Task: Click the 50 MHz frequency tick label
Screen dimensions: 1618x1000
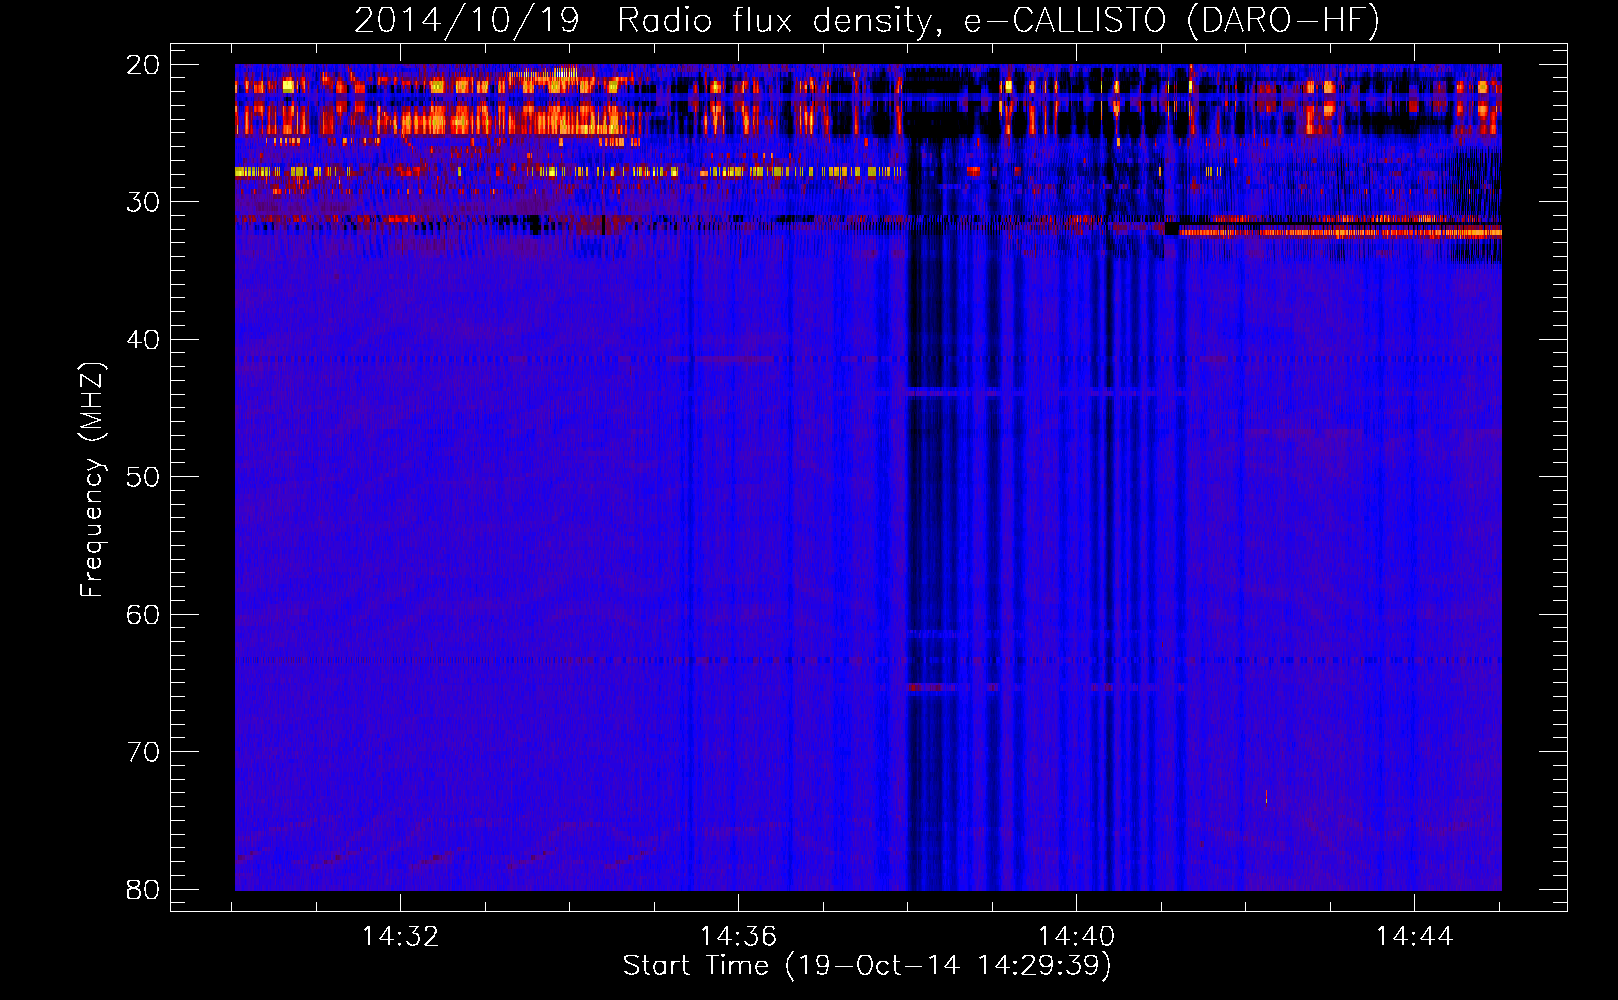Action: 143,477
